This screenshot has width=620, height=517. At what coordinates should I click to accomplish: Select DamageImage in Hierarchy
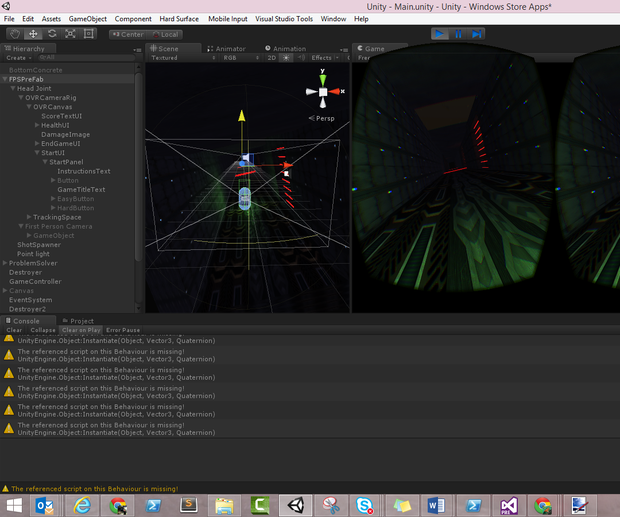point(65,134)
